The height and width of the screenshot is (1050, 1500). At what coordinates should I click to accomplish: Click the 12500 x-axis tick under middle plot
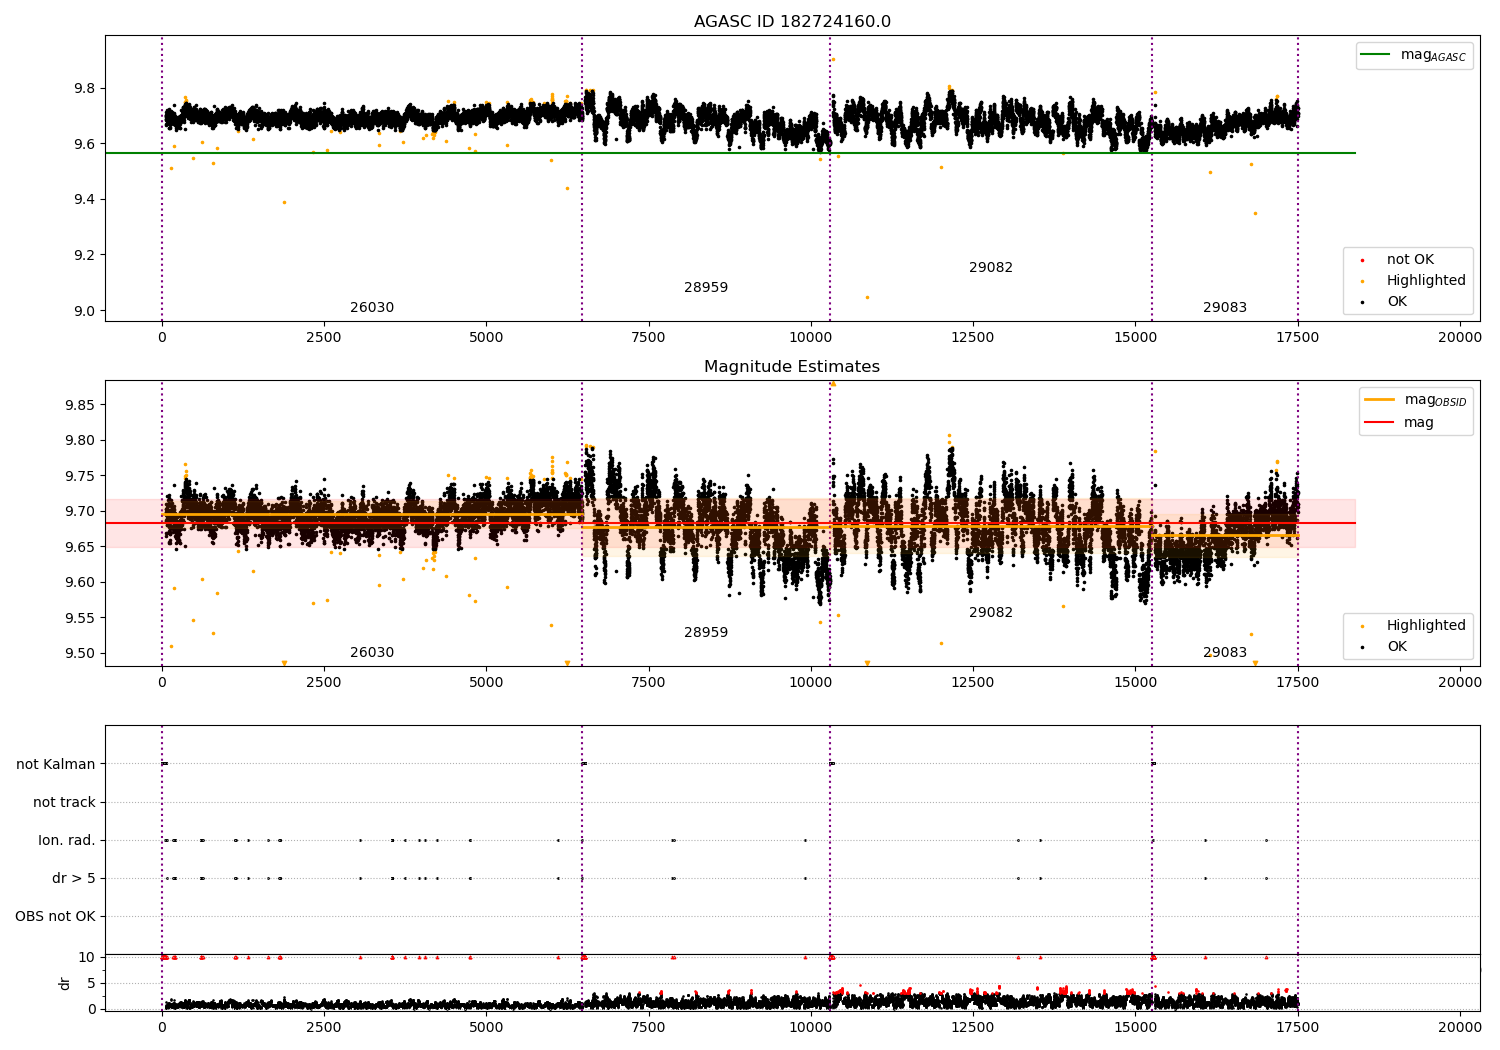pyautogui.click(x=973, y=683)
